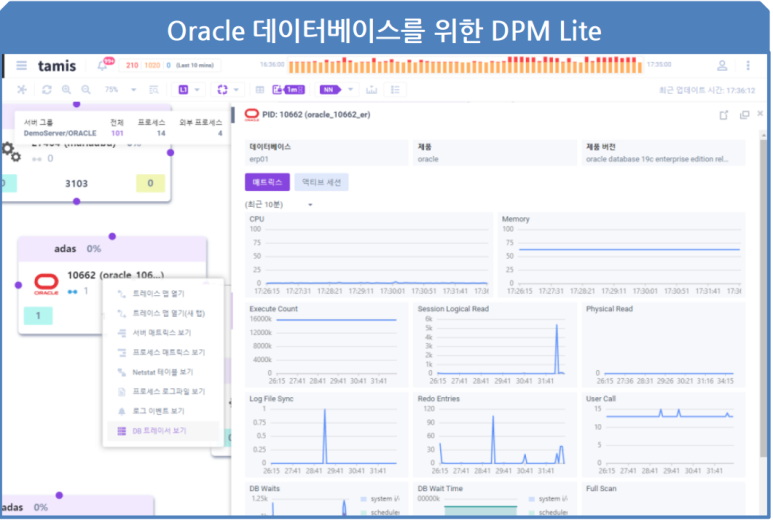Click the teal 1 badge on node 10662
Screen dimensions: 773x521
click(x=38, y=315)
